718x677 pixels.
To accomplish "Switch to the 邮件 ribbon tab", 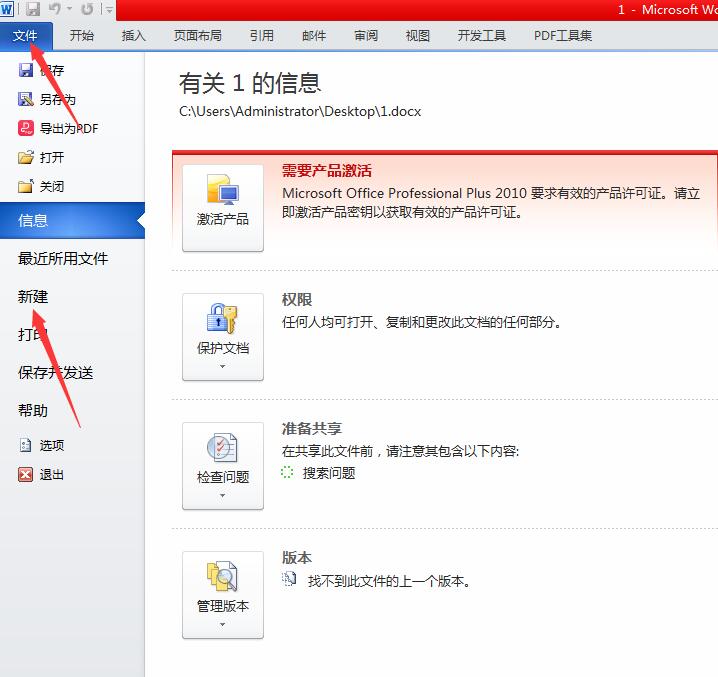I will pos(314,36).
